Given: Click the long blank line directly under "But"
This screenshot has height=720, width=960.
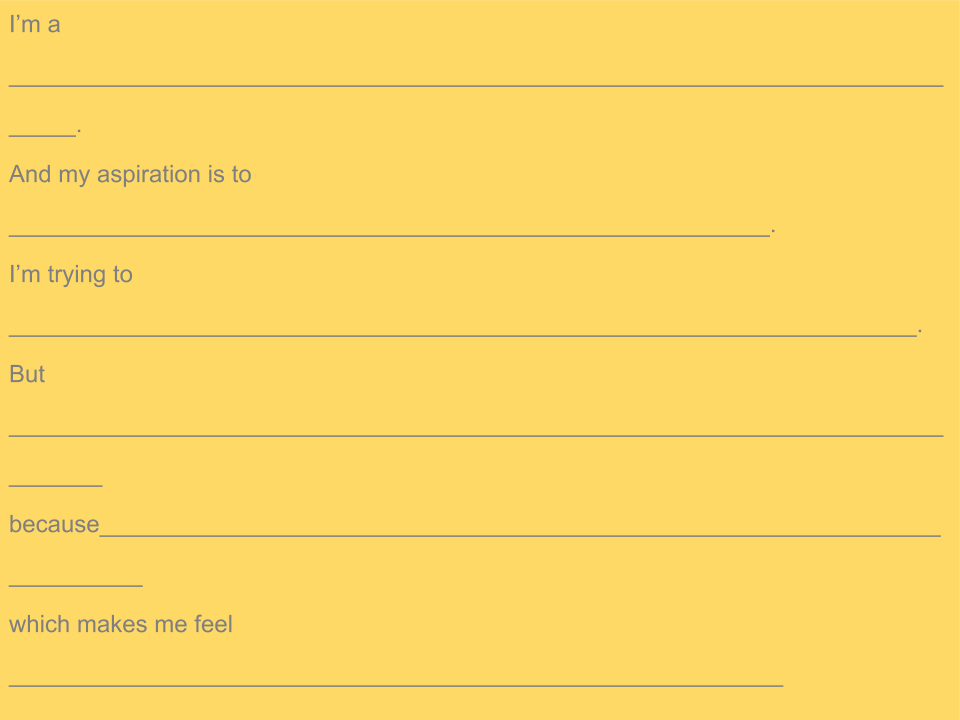Looking at the screenshot, I should tap(476, 435).
